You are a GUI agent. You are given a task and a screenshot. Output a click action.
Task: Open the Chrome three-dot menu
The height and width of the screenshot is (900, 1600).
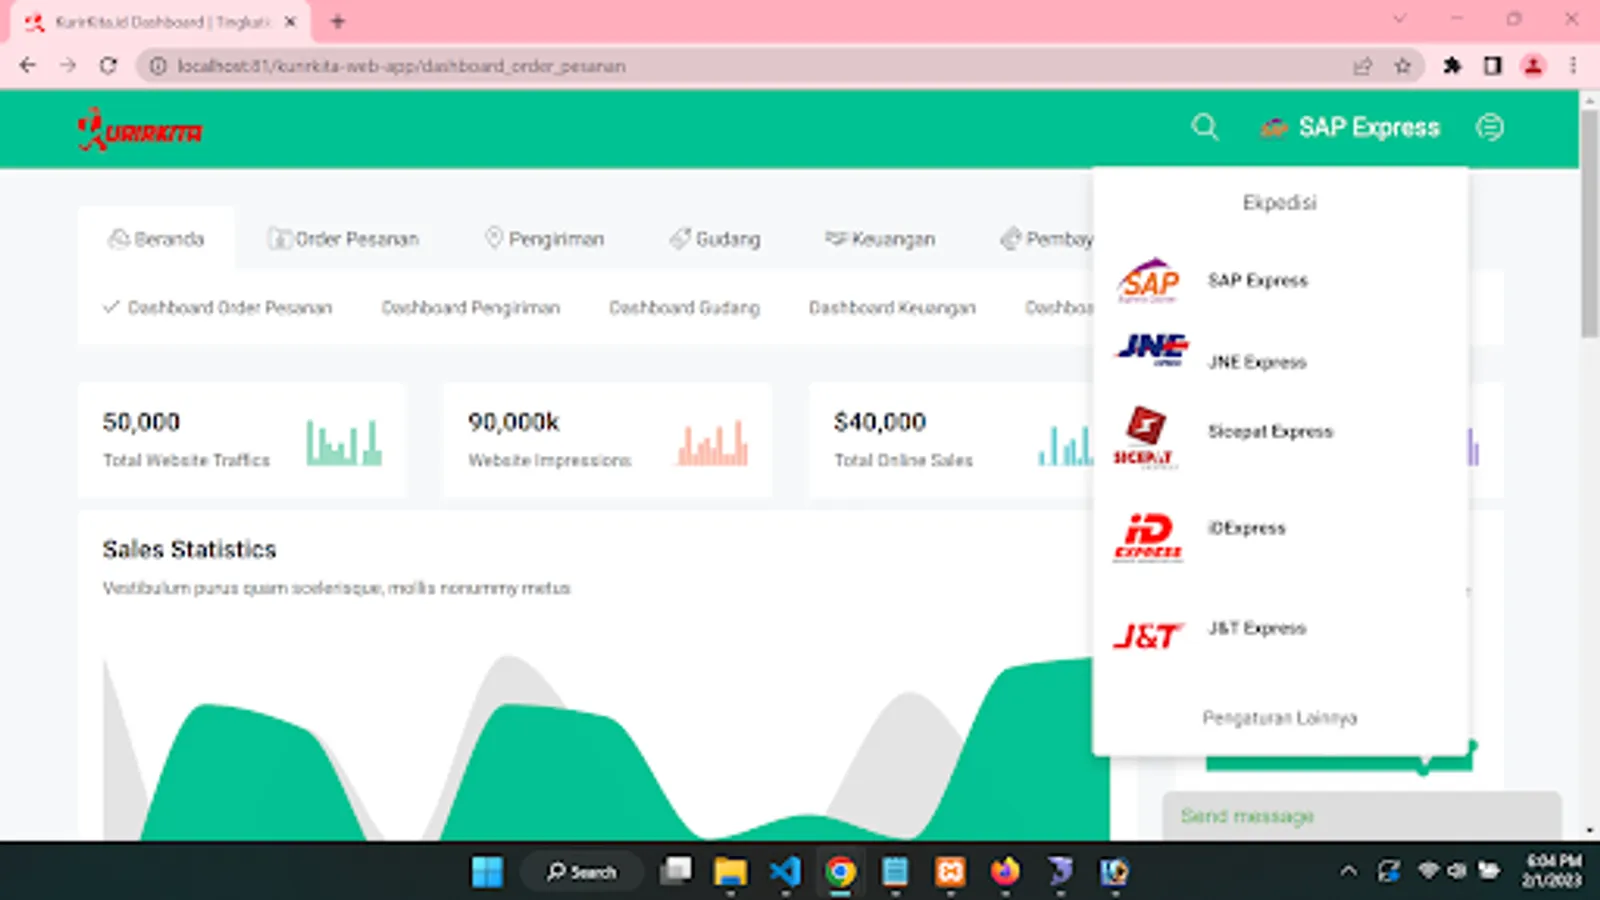1573,66
